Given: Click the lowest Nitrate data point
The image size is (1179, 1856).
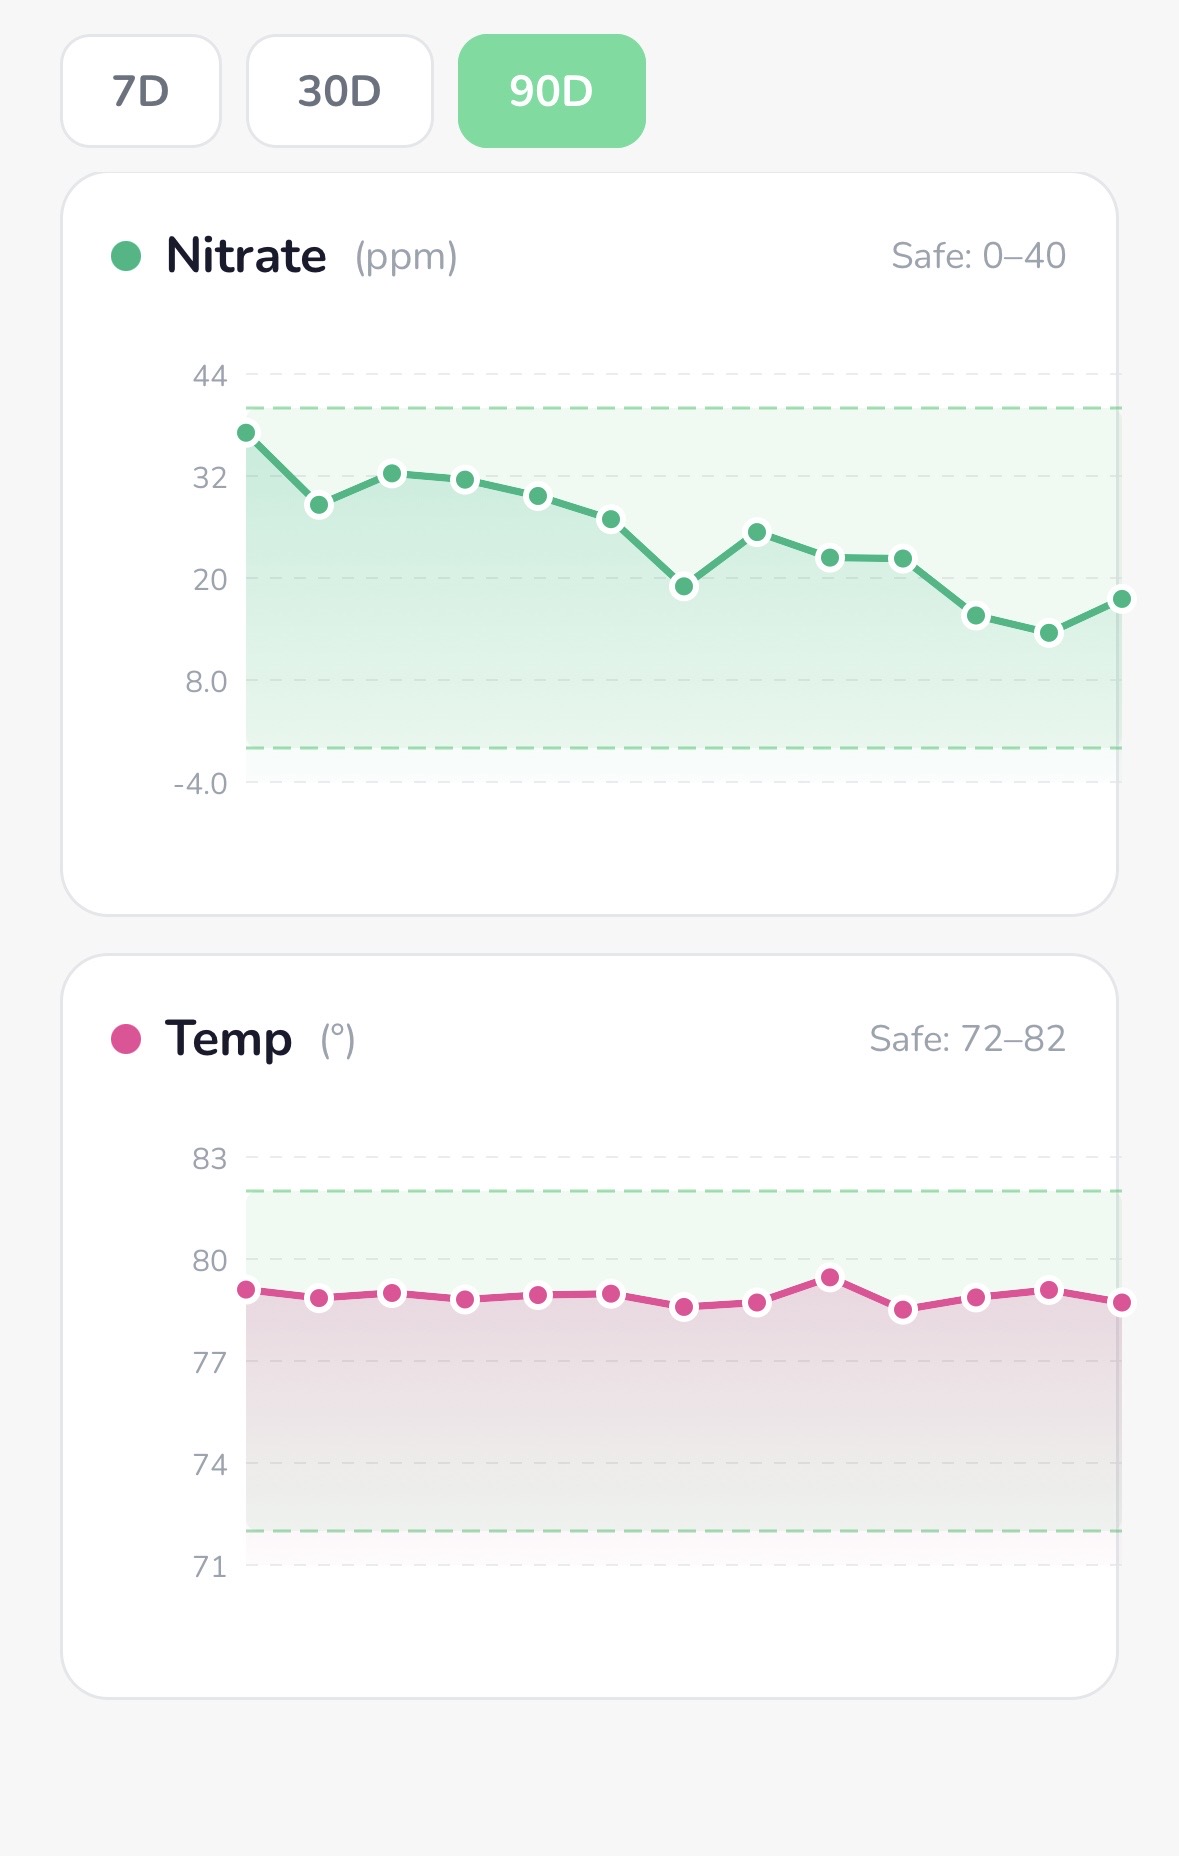Looking at the screenshot, I should [1048, 633].
